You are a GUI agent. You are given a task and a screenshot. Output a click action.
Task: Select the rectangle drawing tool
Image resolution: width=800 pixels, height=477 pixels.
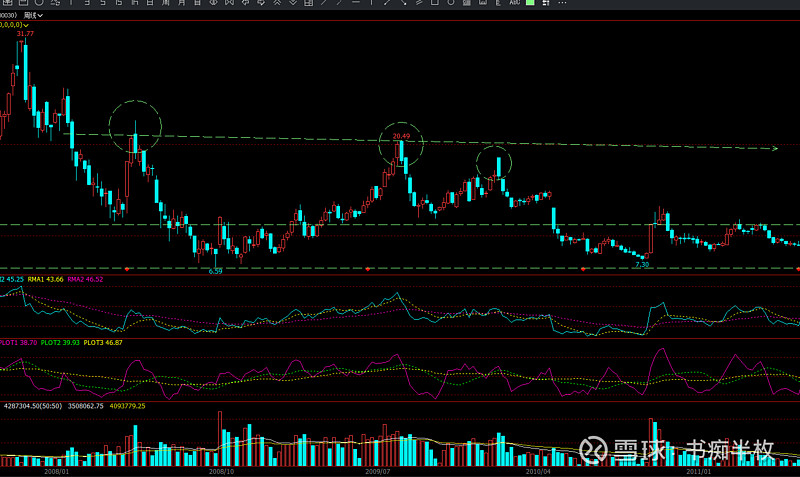[434, 3]
